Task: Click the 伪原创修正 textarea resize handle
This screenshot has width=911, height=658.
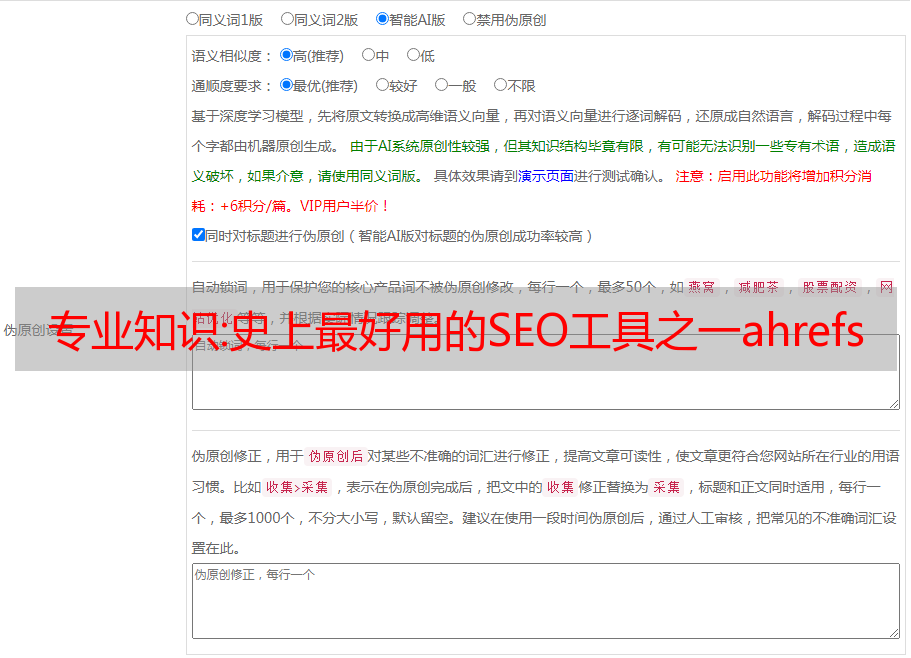Action: click(894, 633)
